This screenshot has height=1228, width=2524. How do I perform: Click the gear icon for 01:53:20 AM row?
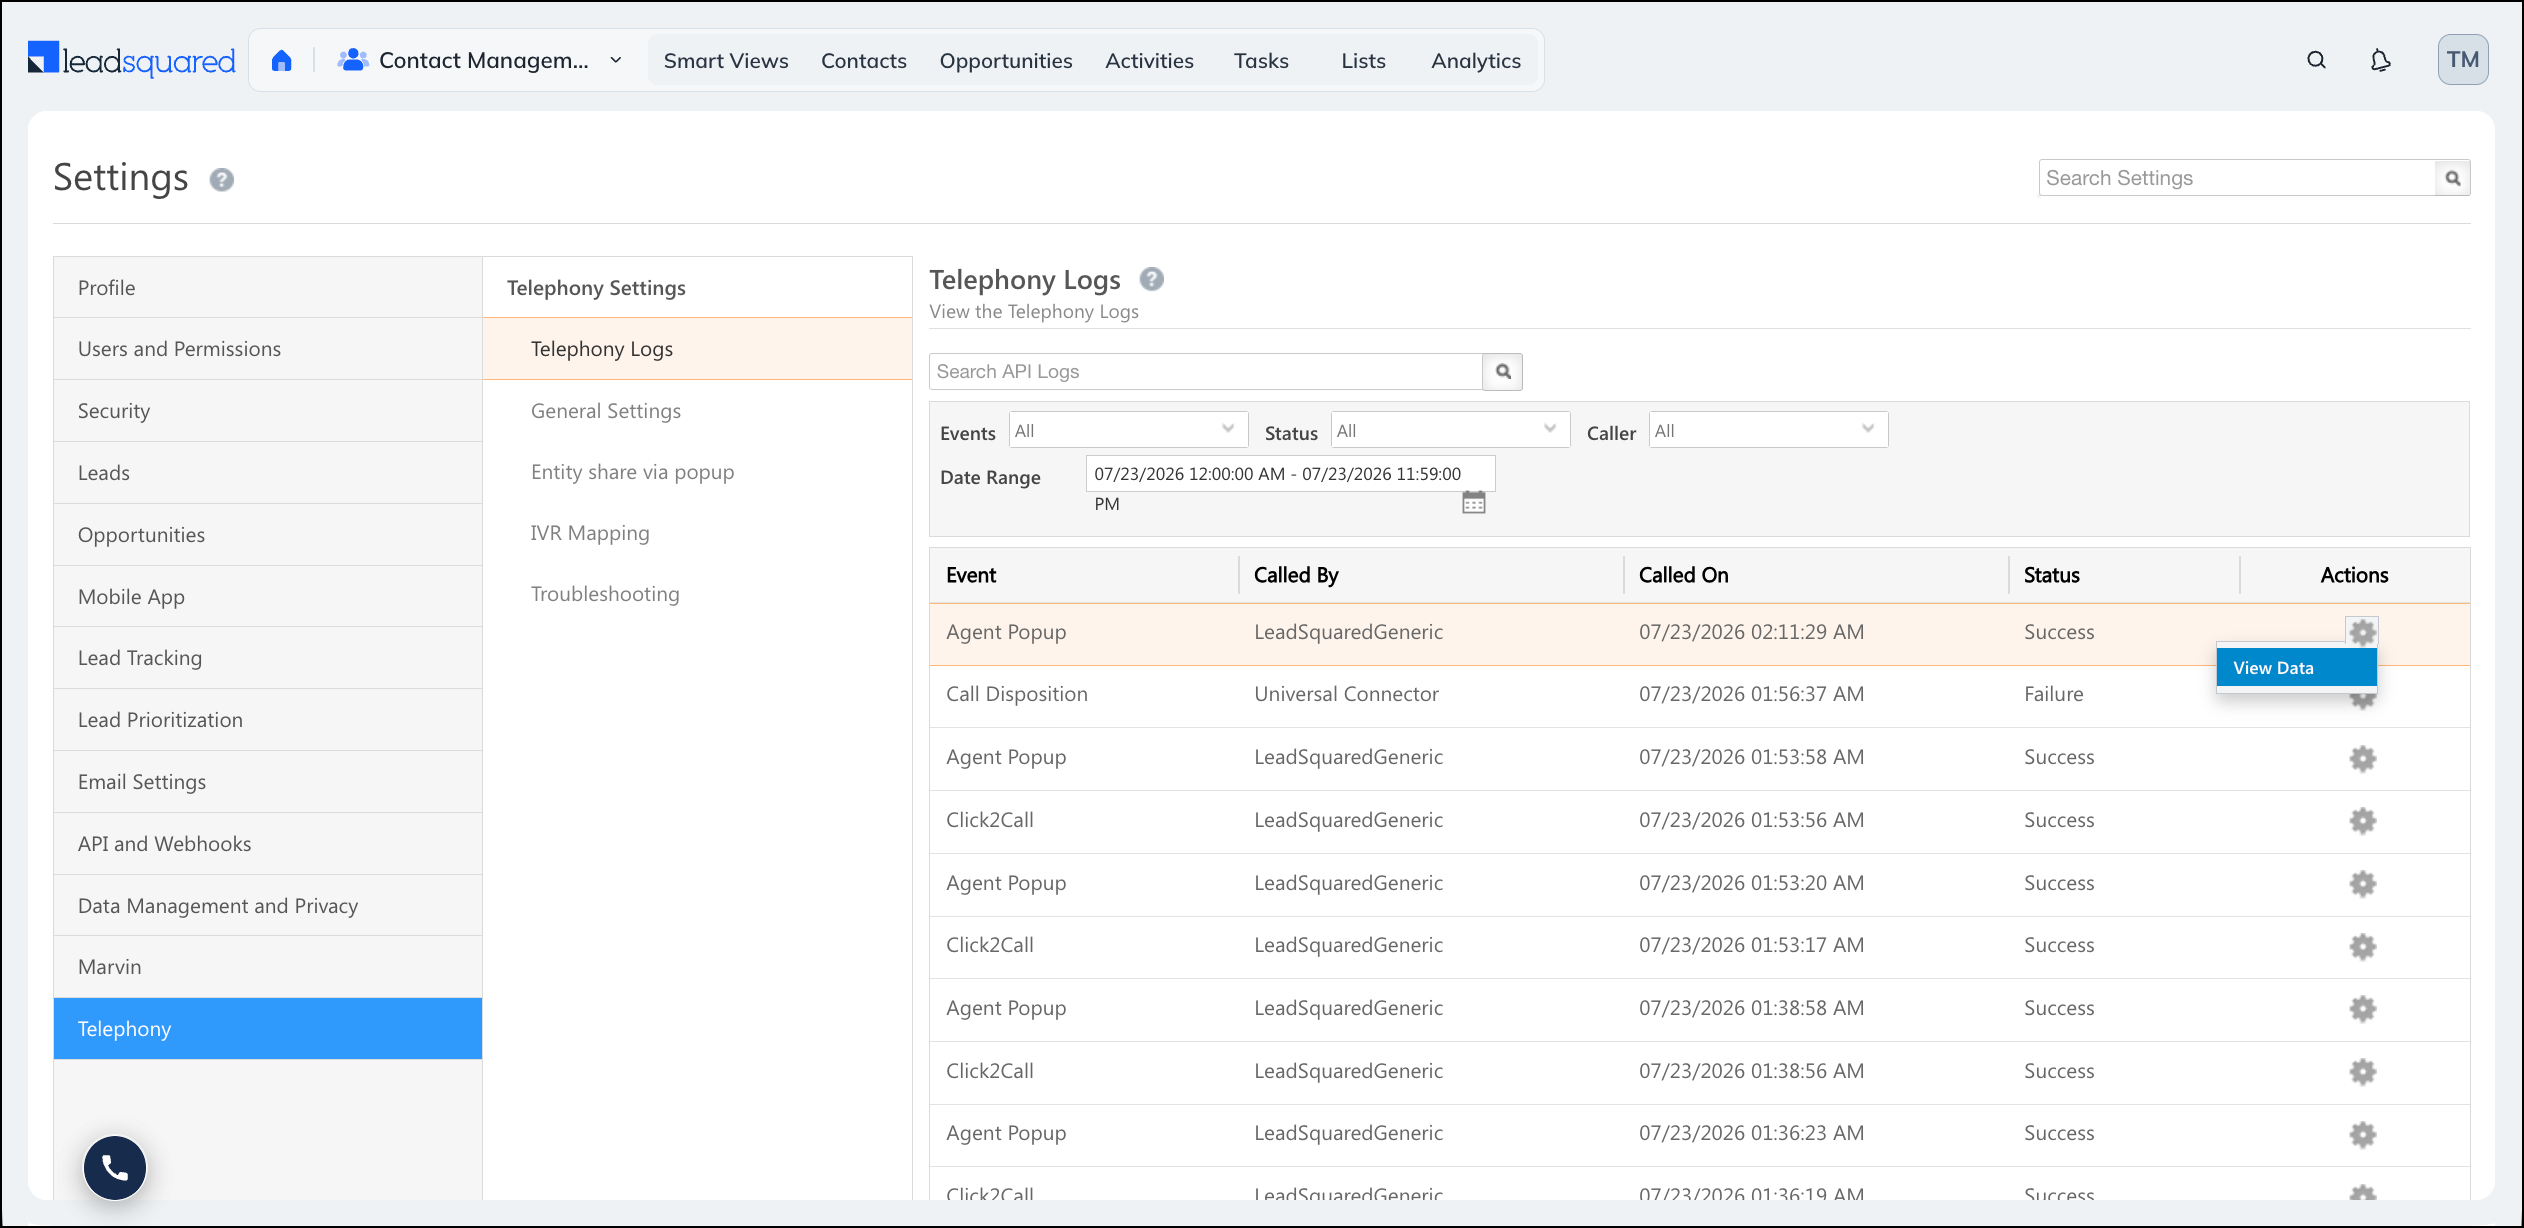[2362, 883]
